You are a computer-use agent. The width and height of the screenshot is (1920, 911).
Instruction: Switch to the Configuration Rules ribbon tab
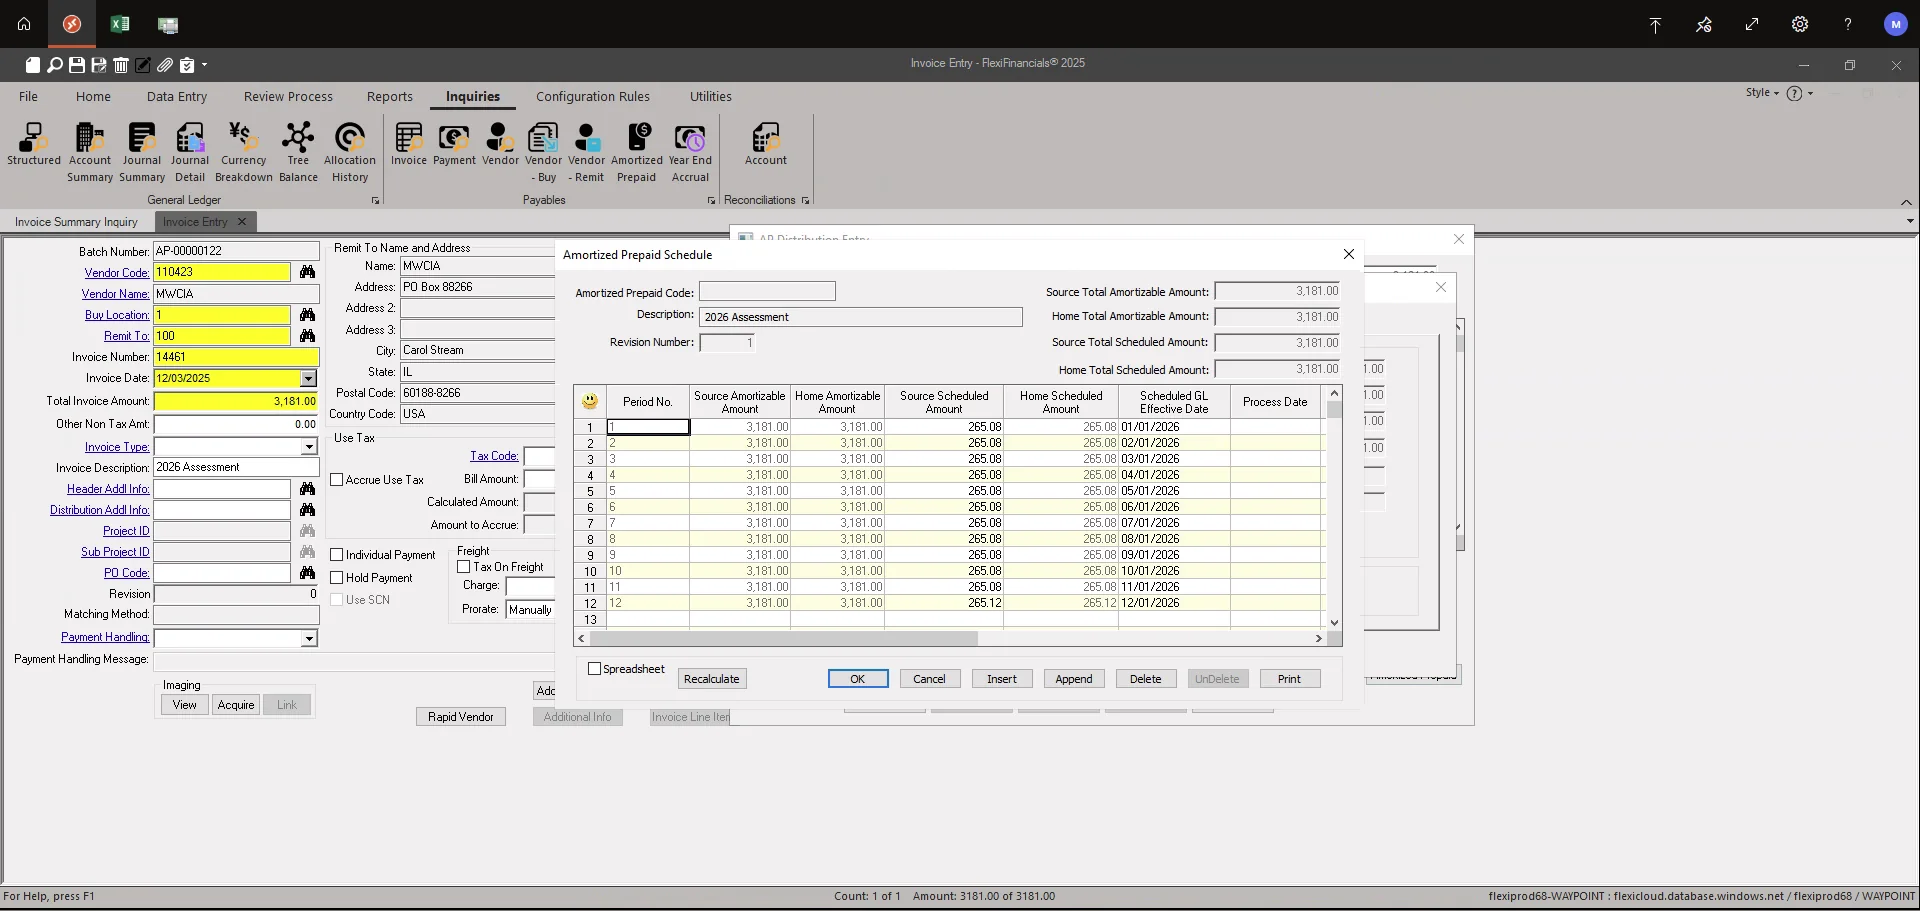(x=593, y=96)
